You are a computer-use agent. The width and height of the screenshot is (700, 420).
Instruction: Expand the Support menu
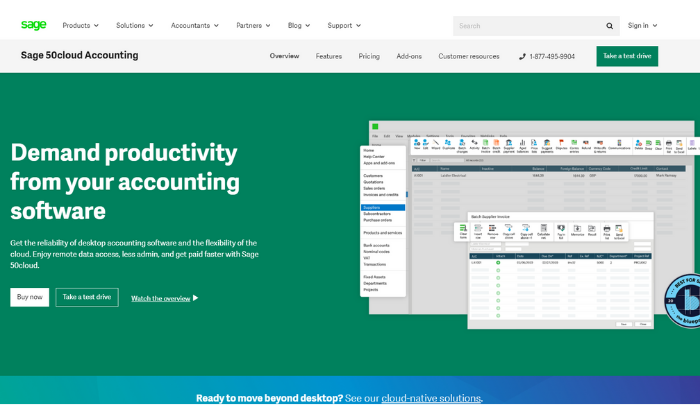(x=344, y=25)
